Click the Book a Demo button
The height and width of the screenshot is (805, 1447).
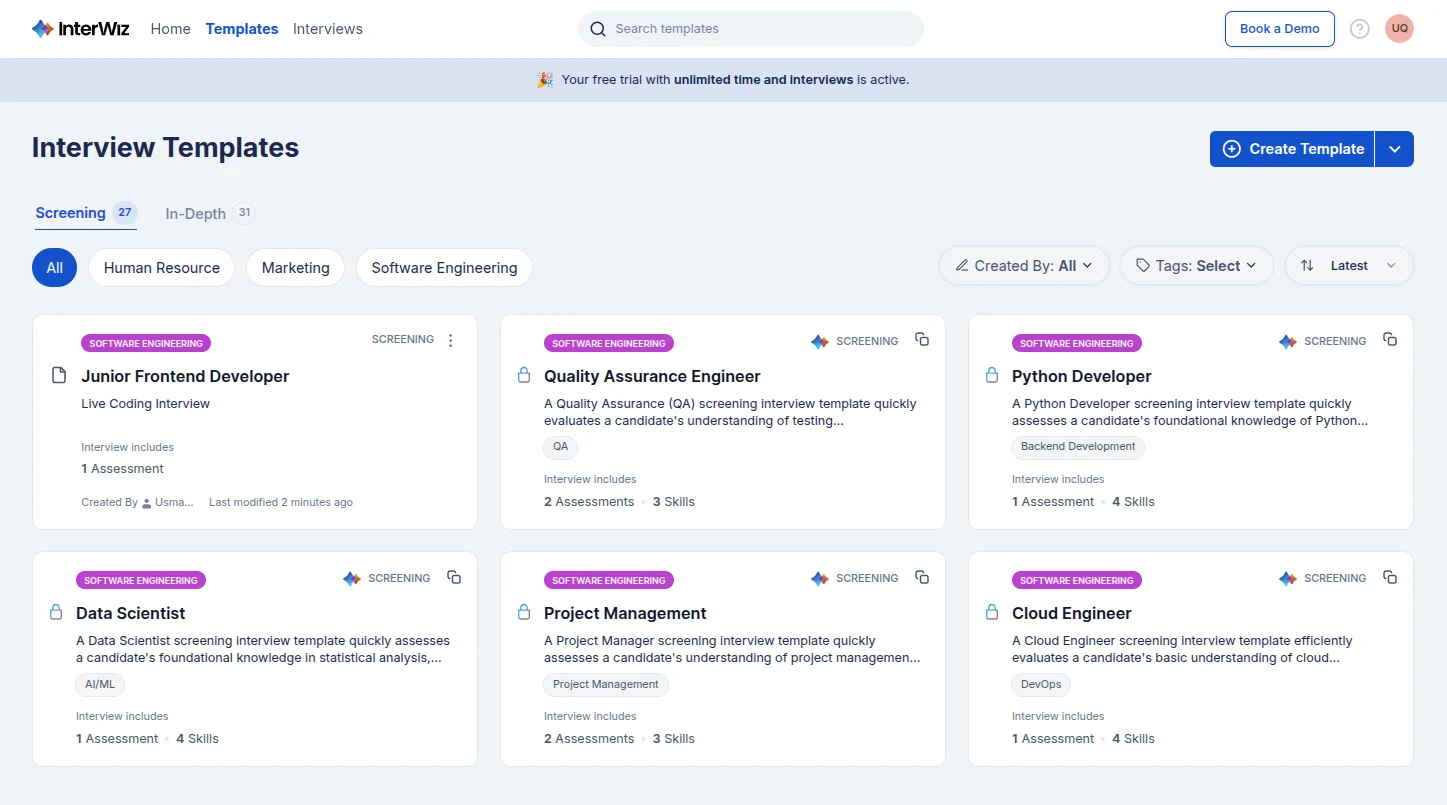pos(1279,29)
